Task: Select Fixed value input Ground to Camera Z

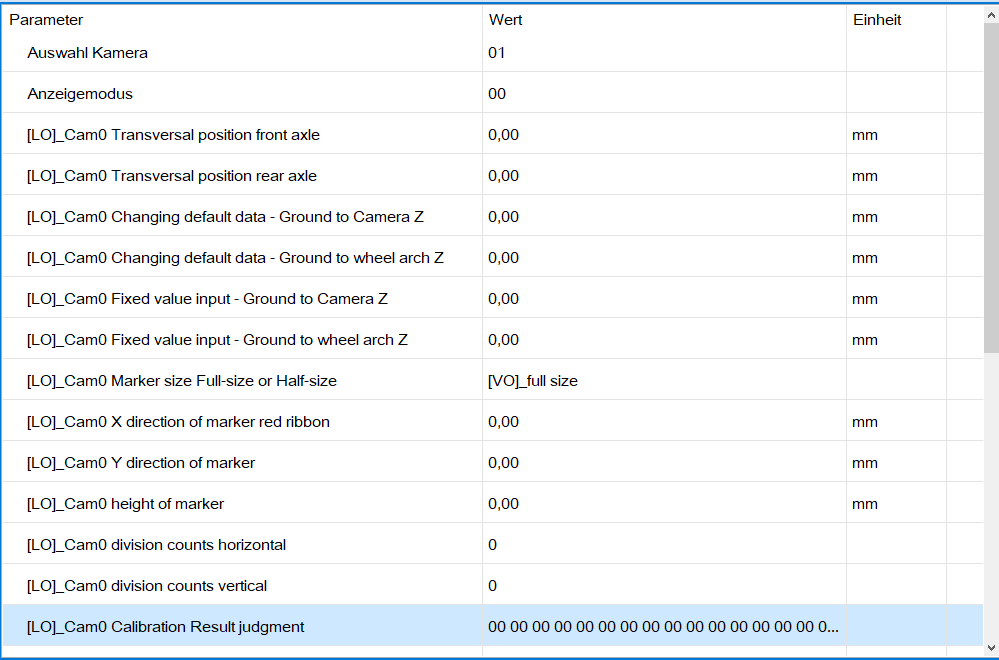Action: 207,299
